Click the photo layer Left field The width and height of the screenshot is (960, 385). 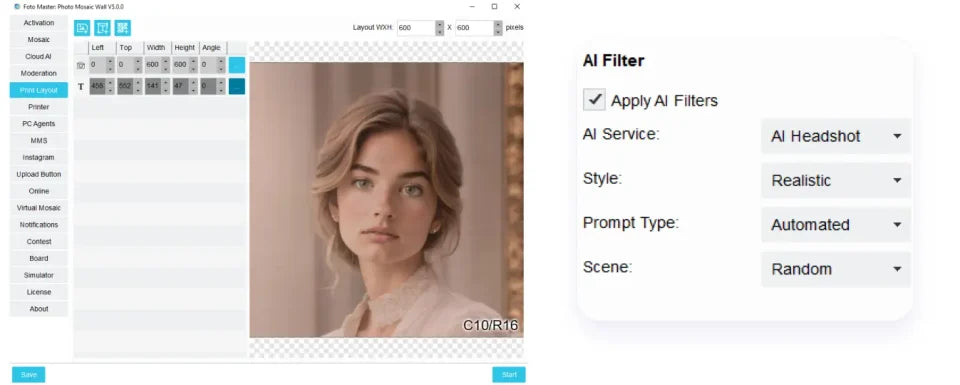pos(97,65)
